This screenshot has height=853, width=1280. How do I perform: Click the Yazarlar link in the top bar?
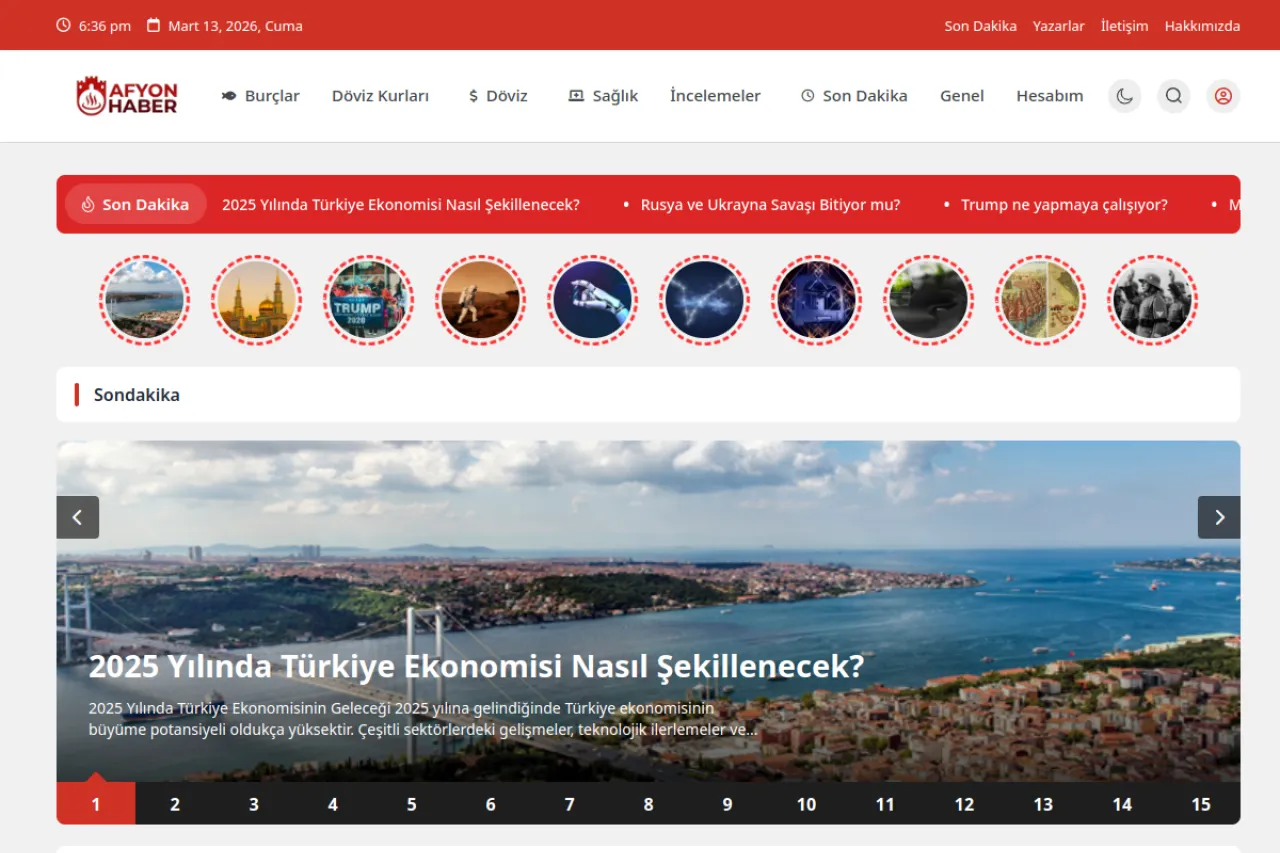1058,26
